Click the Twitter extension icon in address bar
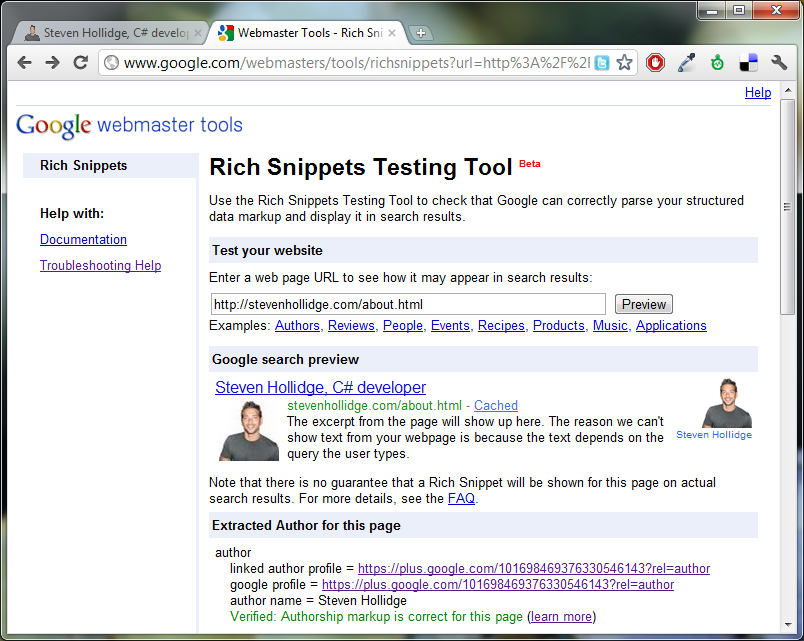Screen dimensions: 804x641 point(602,63)
